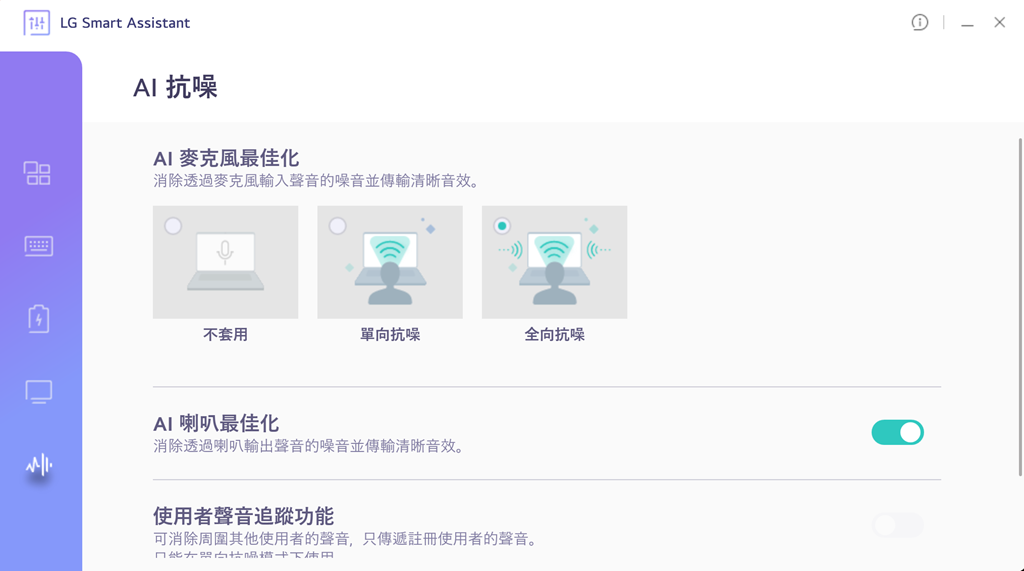Viewport: 1024px width, 571px height.
Task: Click the AI 喇叭最佳化 heading
Action: point(216,423)
